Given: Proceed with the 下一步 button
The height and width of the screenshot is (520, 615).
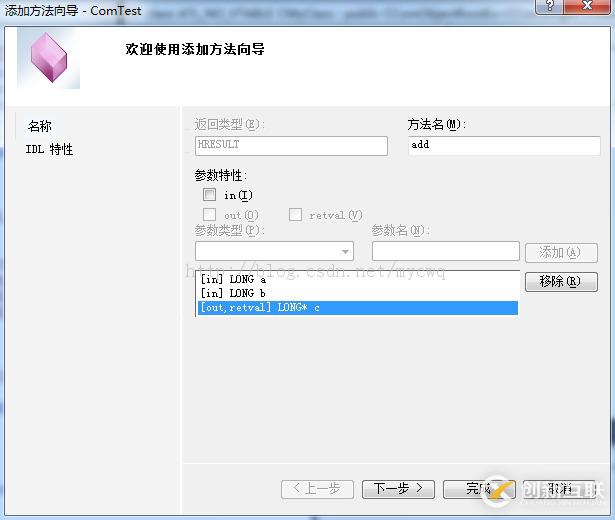Looking at the screenshot, I should point(398,489).
